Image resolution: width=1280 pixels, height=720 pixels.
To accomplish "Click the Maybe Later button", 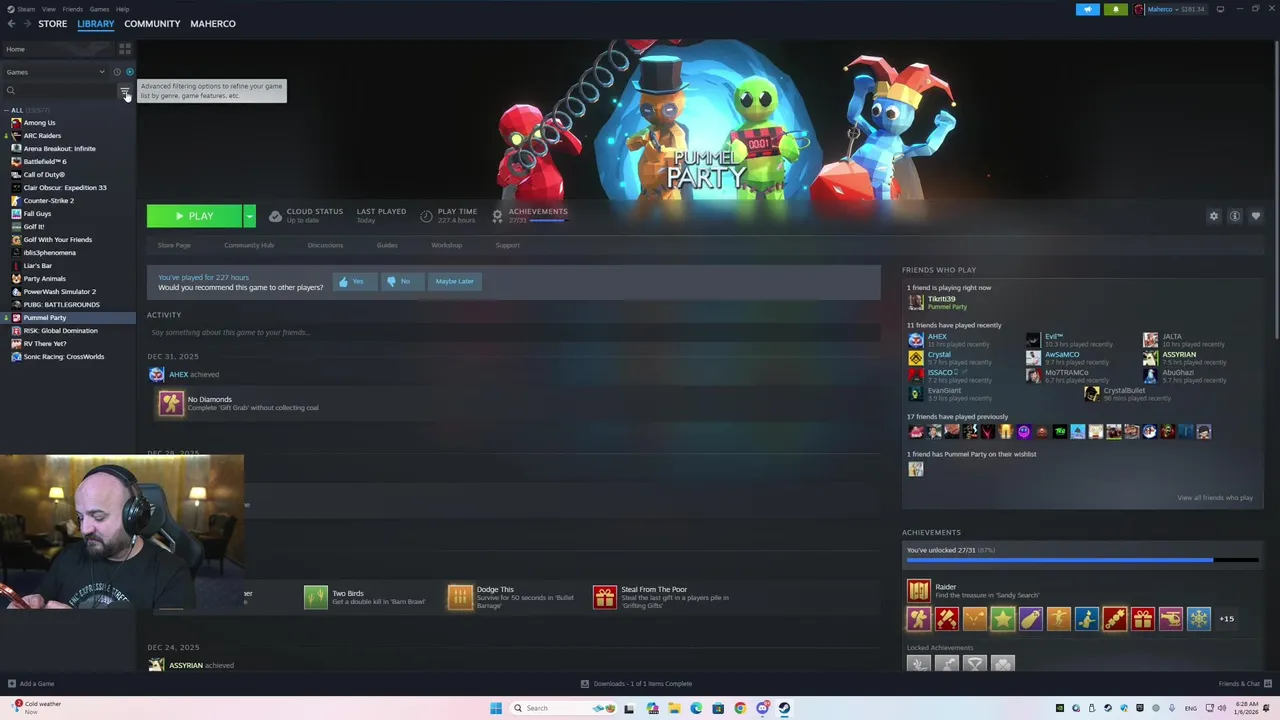I will [454, 282].
